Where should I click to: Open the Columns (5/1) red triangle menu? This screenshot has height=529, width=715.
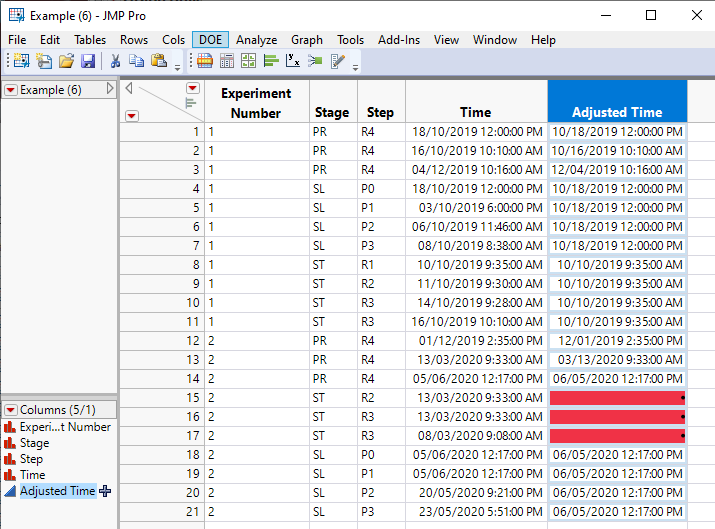point(11,410)
